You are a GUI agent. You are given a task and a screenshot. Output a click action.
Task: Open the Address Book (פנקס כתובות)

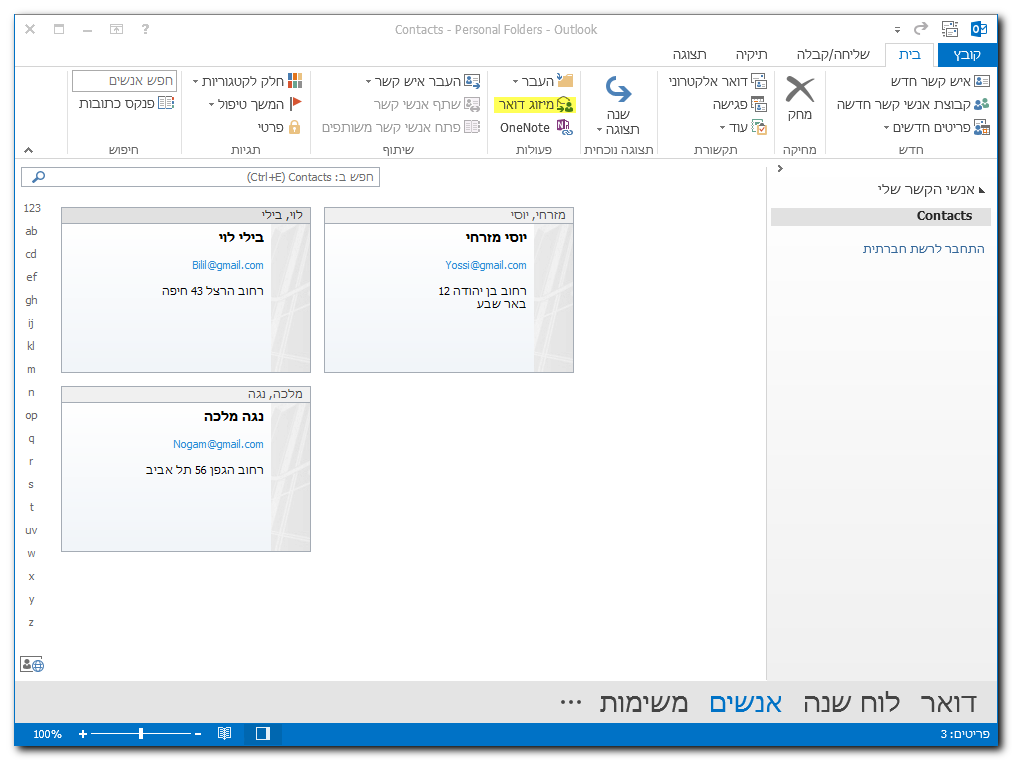tap(166, 103)
